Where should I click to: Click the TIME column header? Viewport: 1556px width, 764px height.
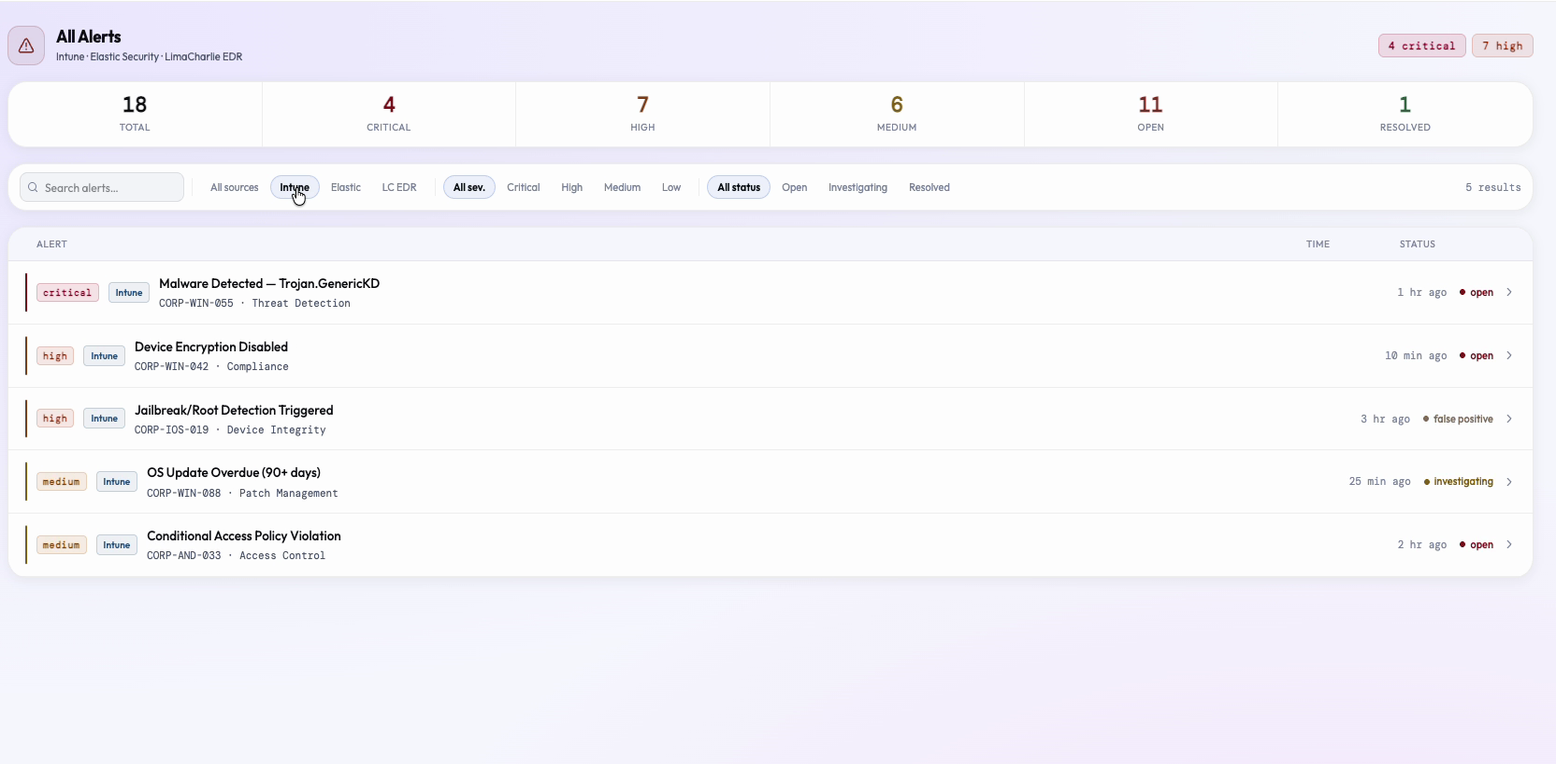pyautogui.click(x=1318, y=244)
